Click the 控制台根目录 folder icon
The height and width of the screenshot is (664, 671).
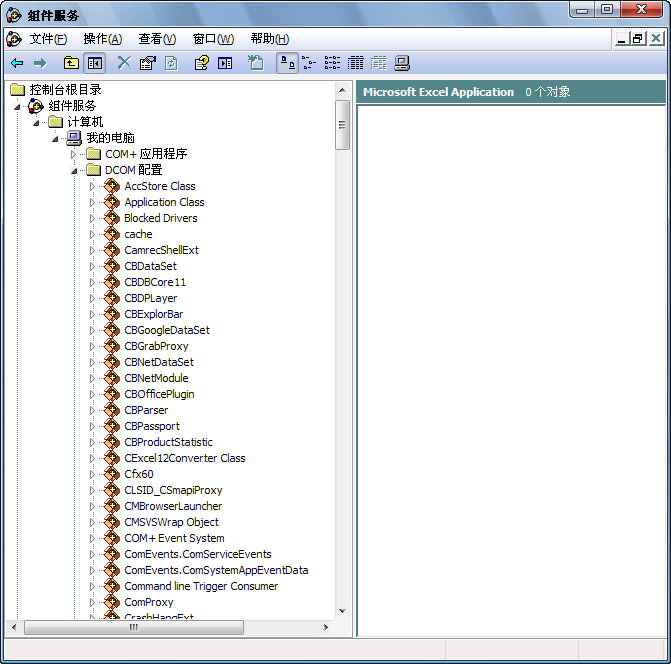(18, 89)
